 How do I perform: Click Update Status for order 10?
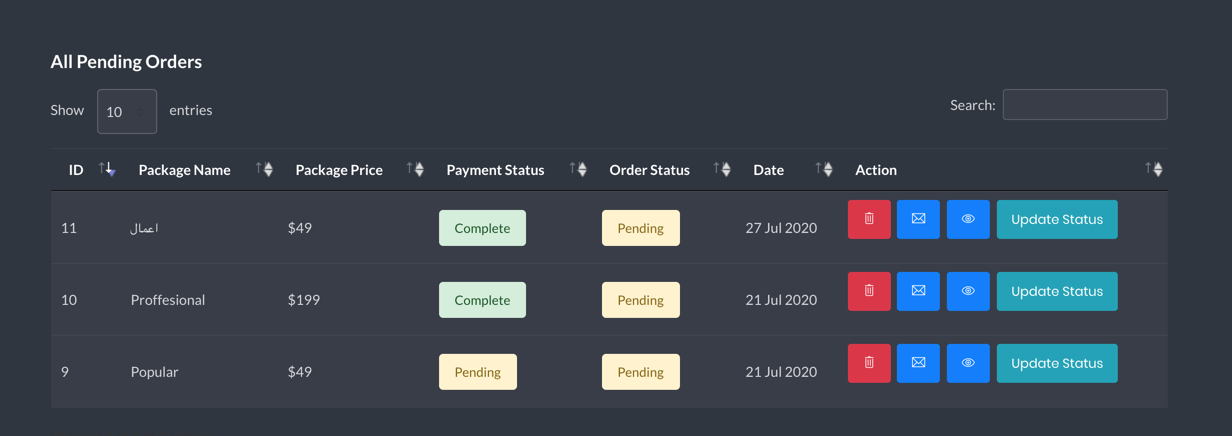1057,291
